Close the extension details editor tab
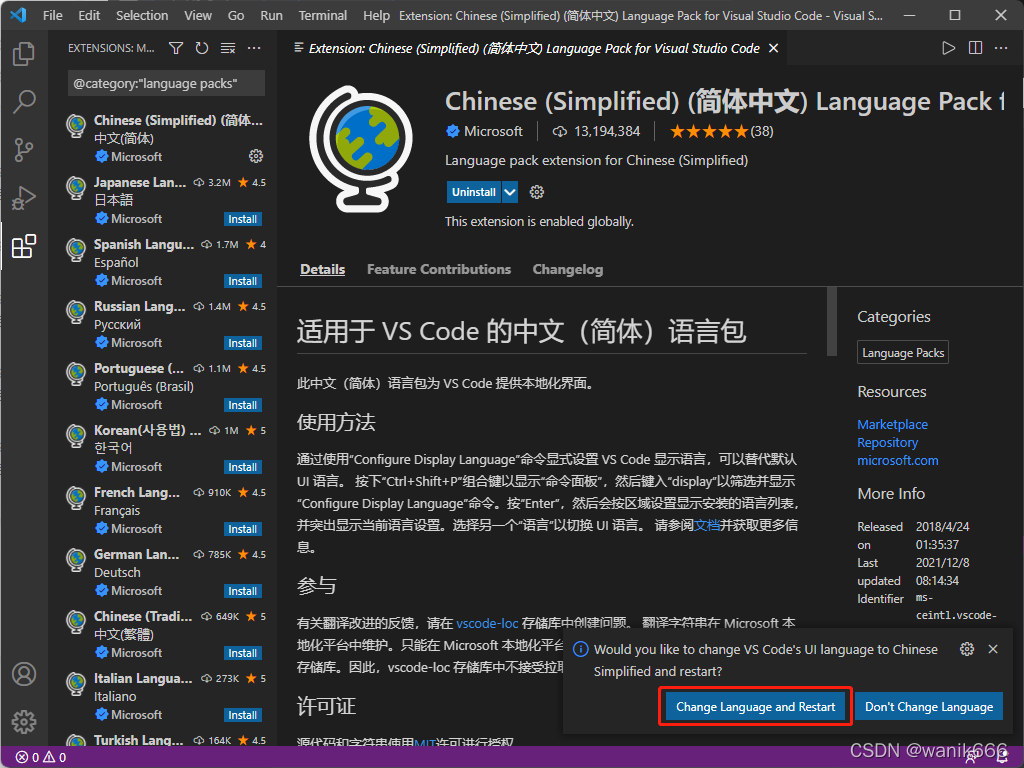Viewport: 1024px width, 768px height. pyautogui.click(x=773, y=48)
